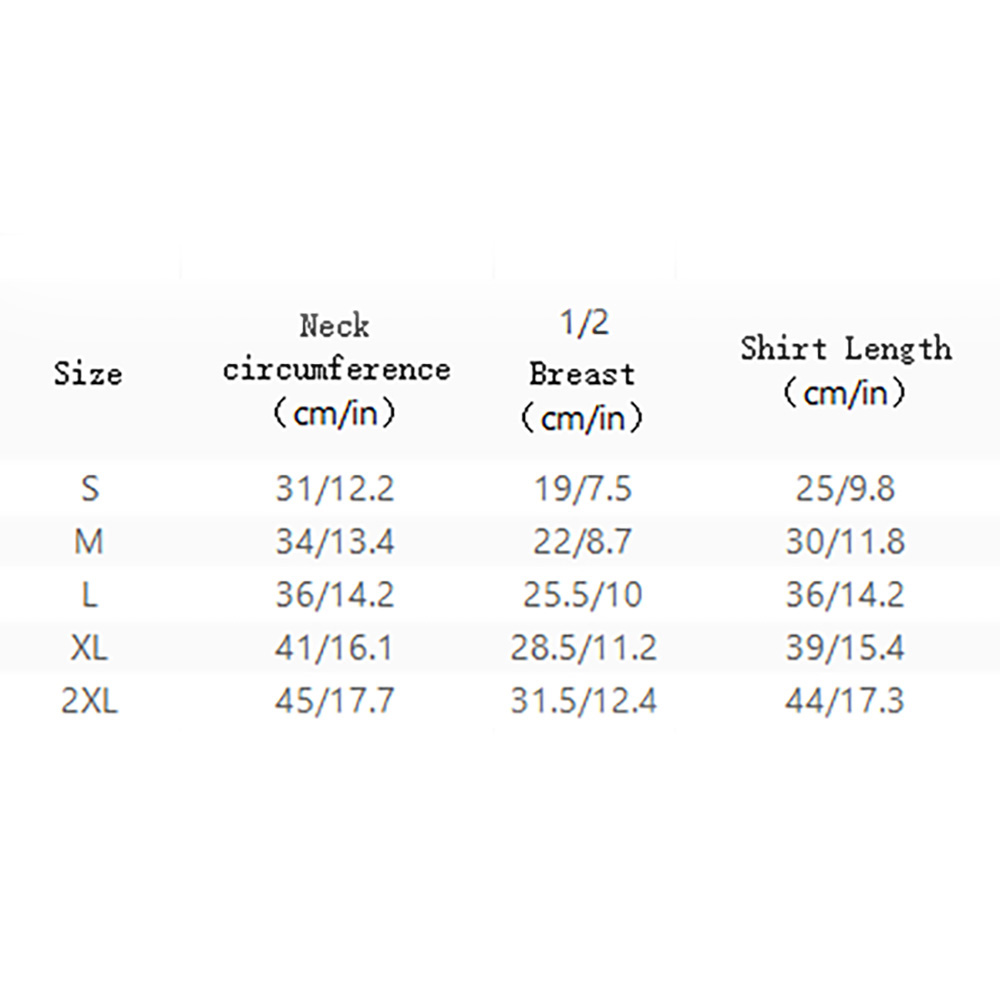Screen dimensions: 1000x1000
Task: Select the 2XL size row label
Action: pos(89,701)
